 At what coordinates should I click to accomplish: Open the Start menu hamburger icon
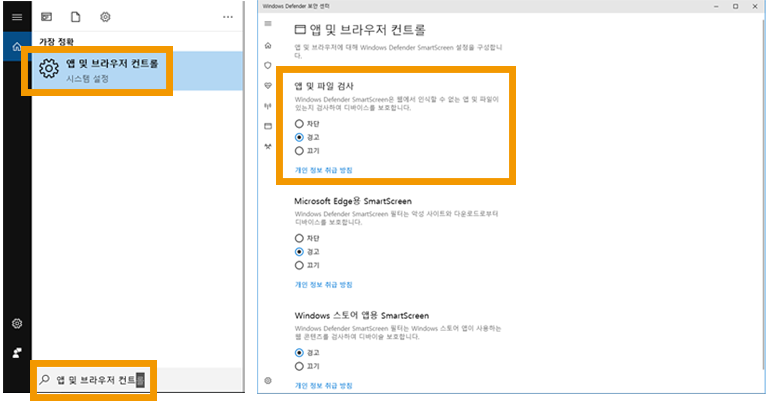pos(17,17)
